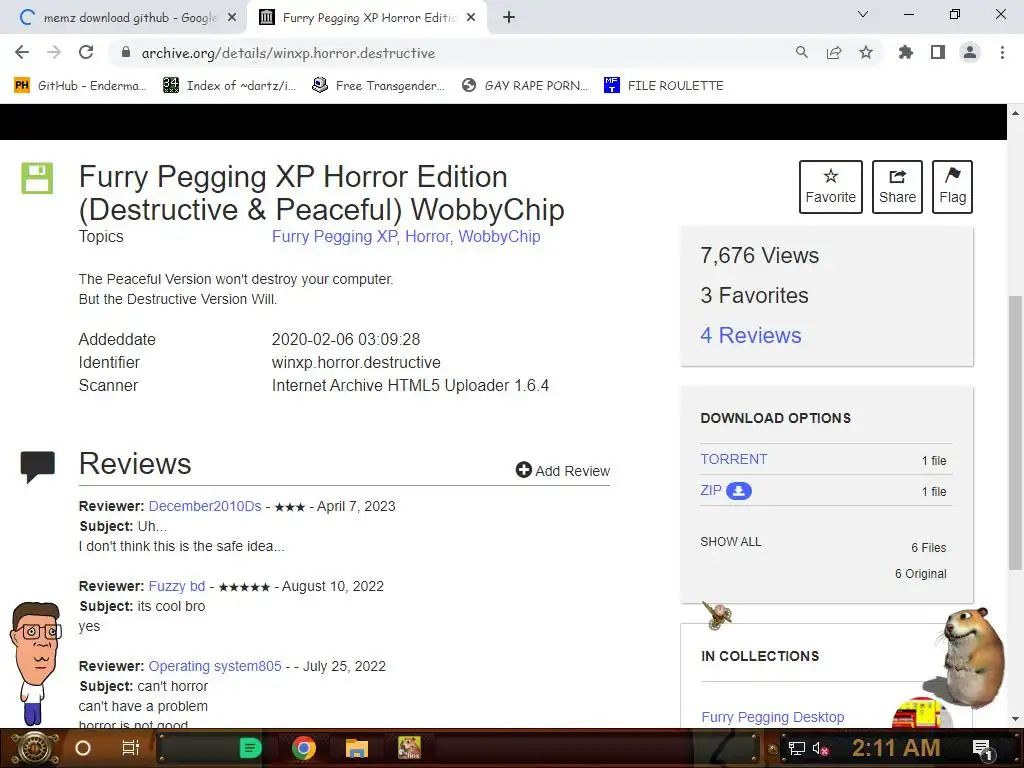This screenshot has height=768, width=1024.
Task: Click the ZIP blue download arrow icon
Action: [739, 490]
